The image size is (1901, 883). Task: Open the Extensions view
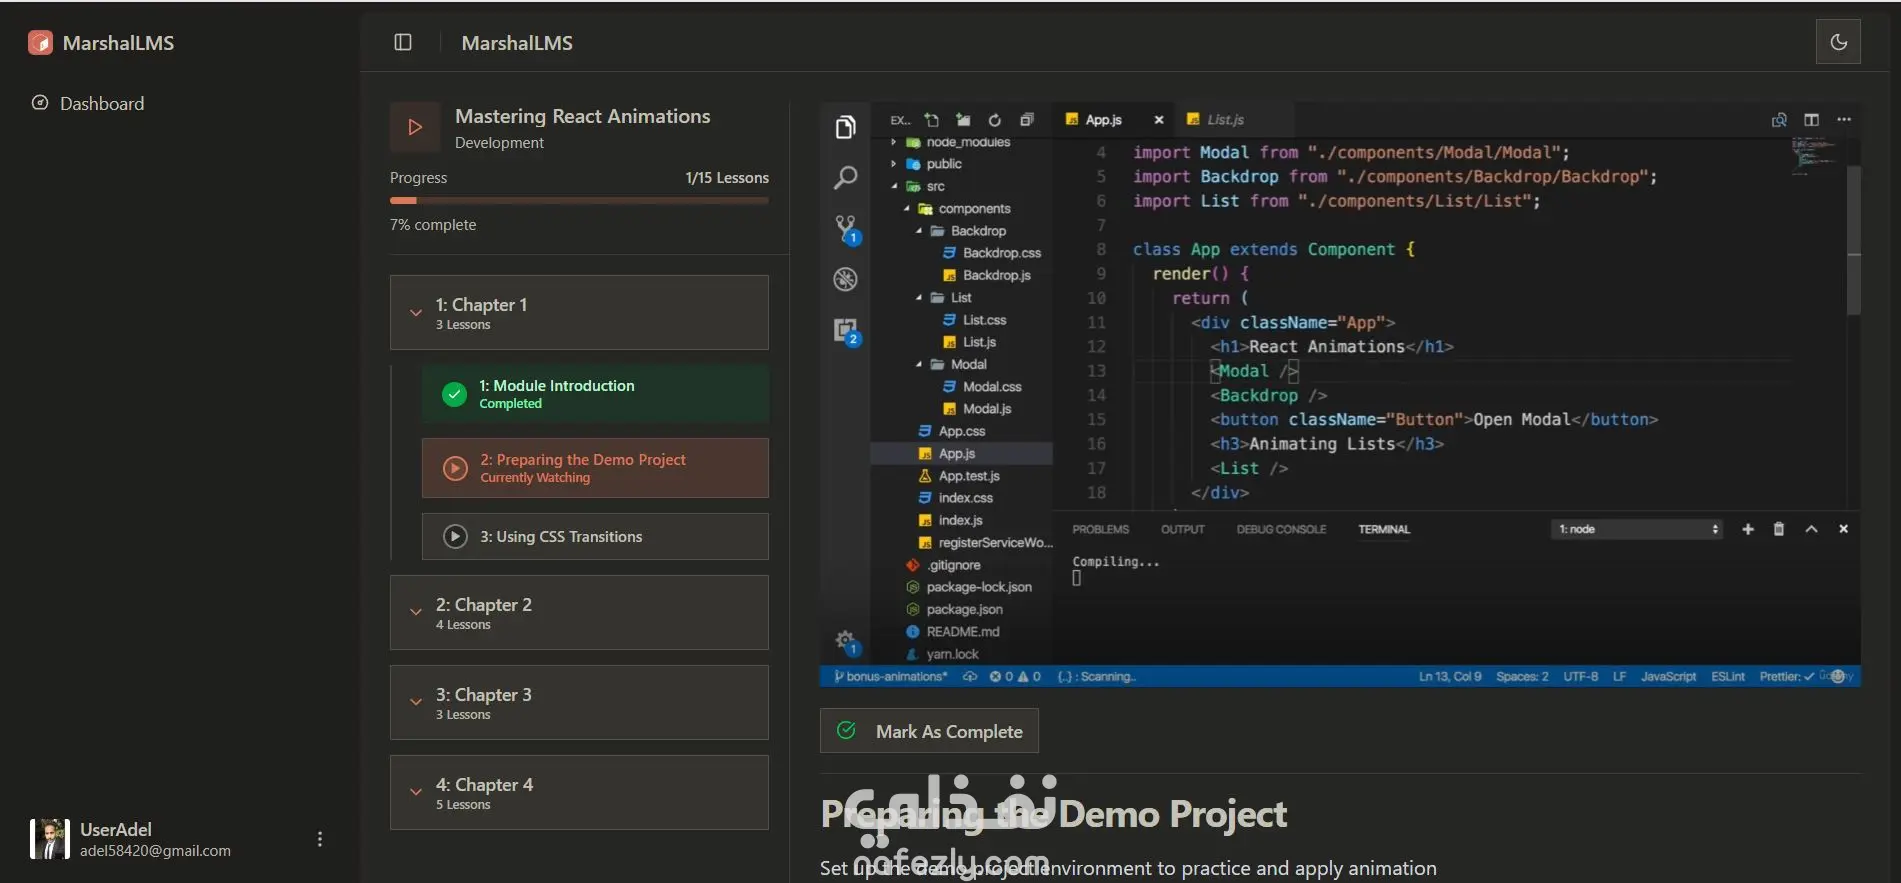(847, 331)
